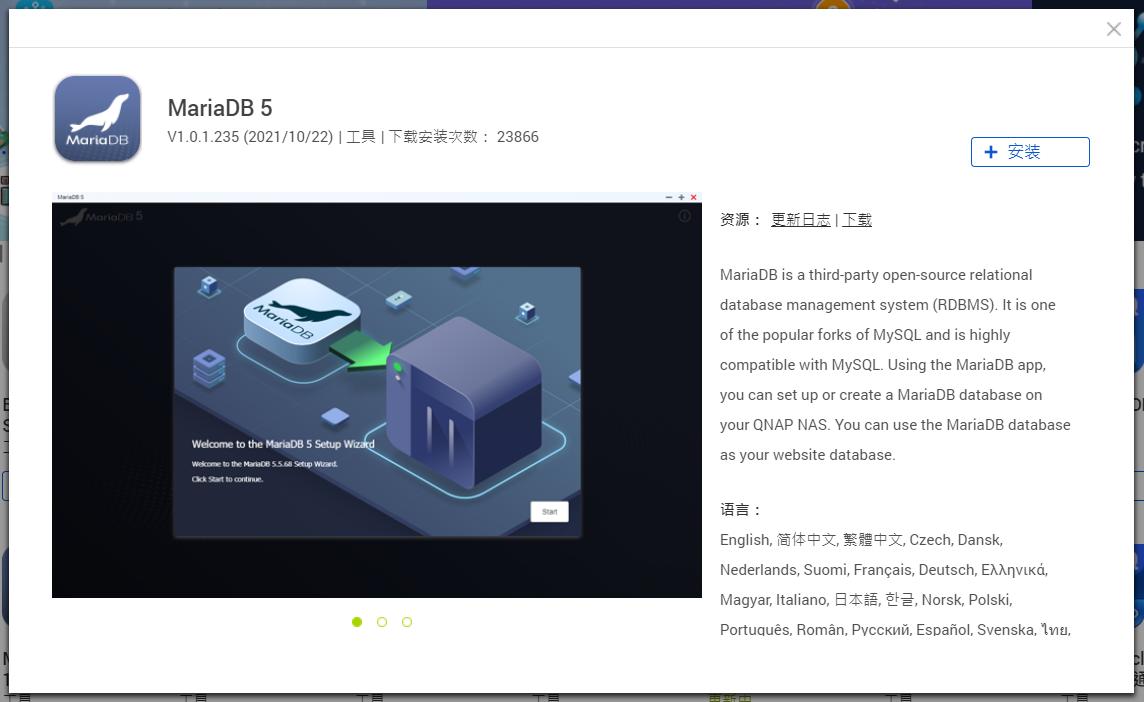This screenshot has height=702, width=1144.
Task: Open the info icon on the screenshot preview
Action: pyautogui.click(x=685, y=216)
